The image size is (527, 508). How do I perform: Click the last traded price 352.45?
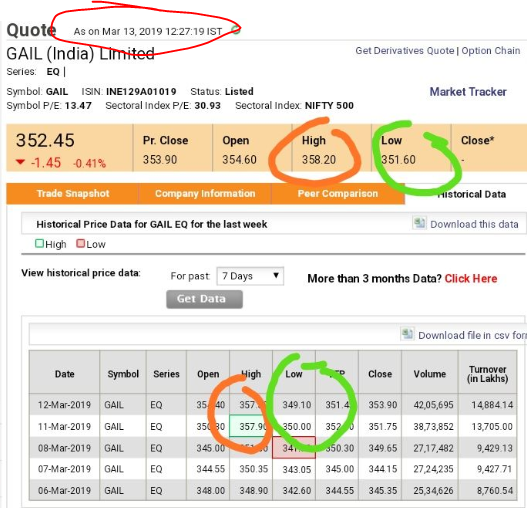pos(45,140)
